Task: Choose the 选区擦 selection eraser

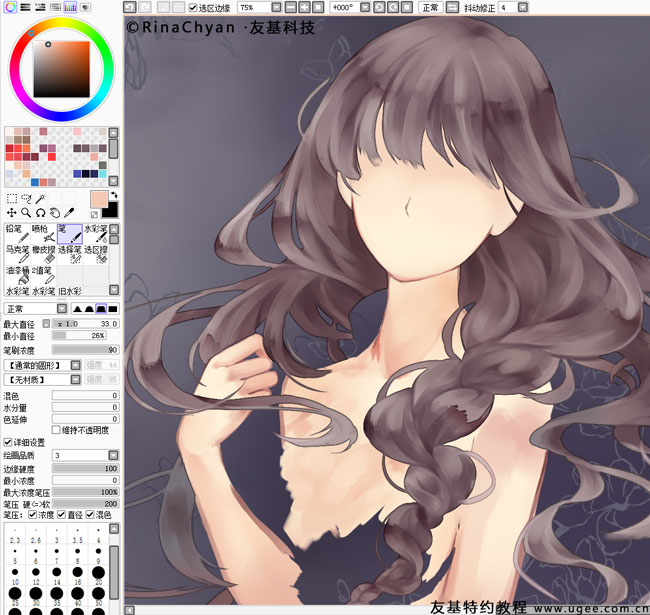Action: (x=96, y=254)
